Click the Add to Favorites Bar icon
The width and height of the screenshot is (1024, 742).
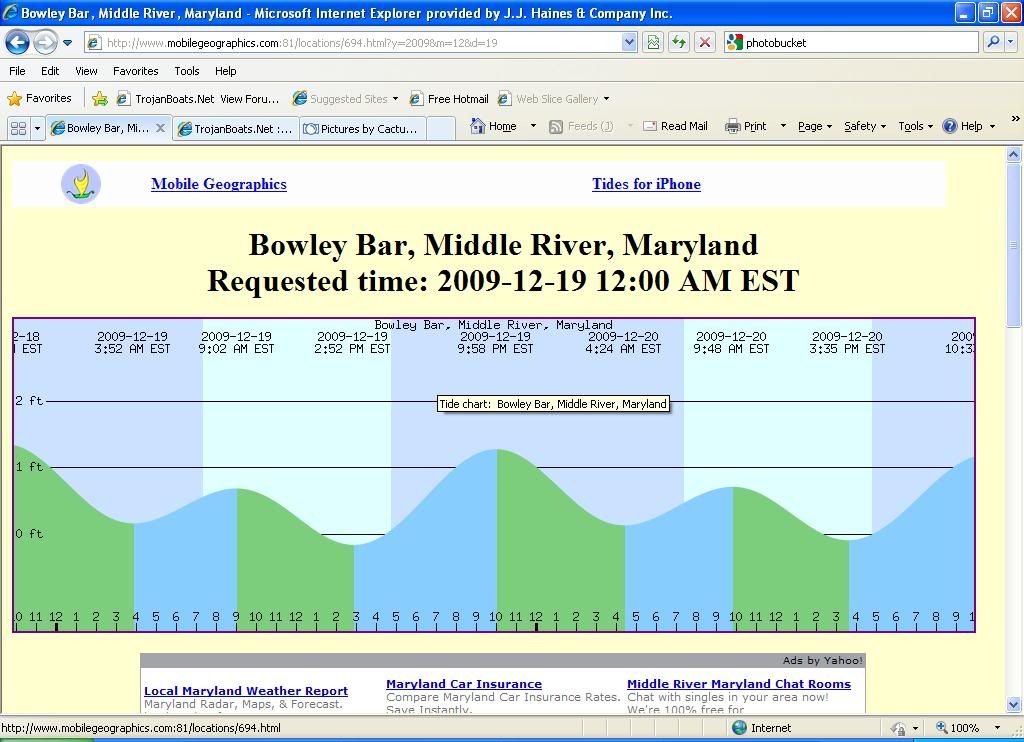click(100, 99)
